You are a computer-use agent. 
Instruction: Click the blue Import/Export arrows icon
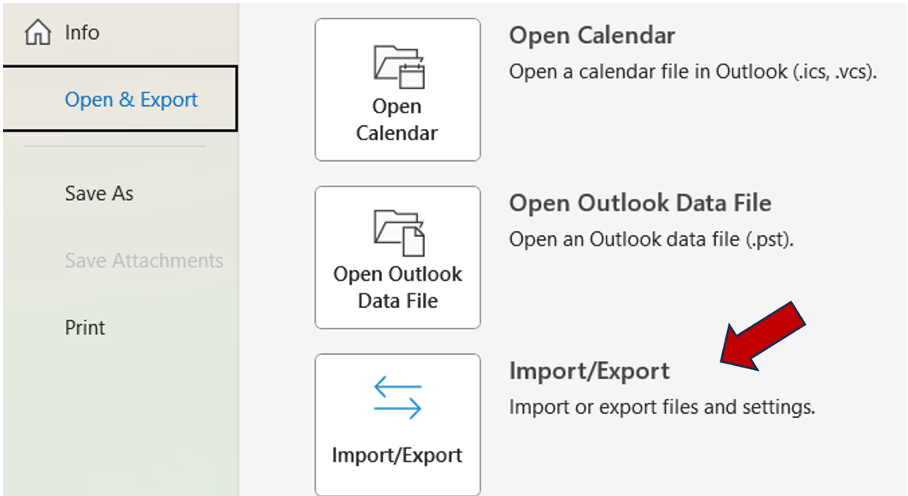398,398
